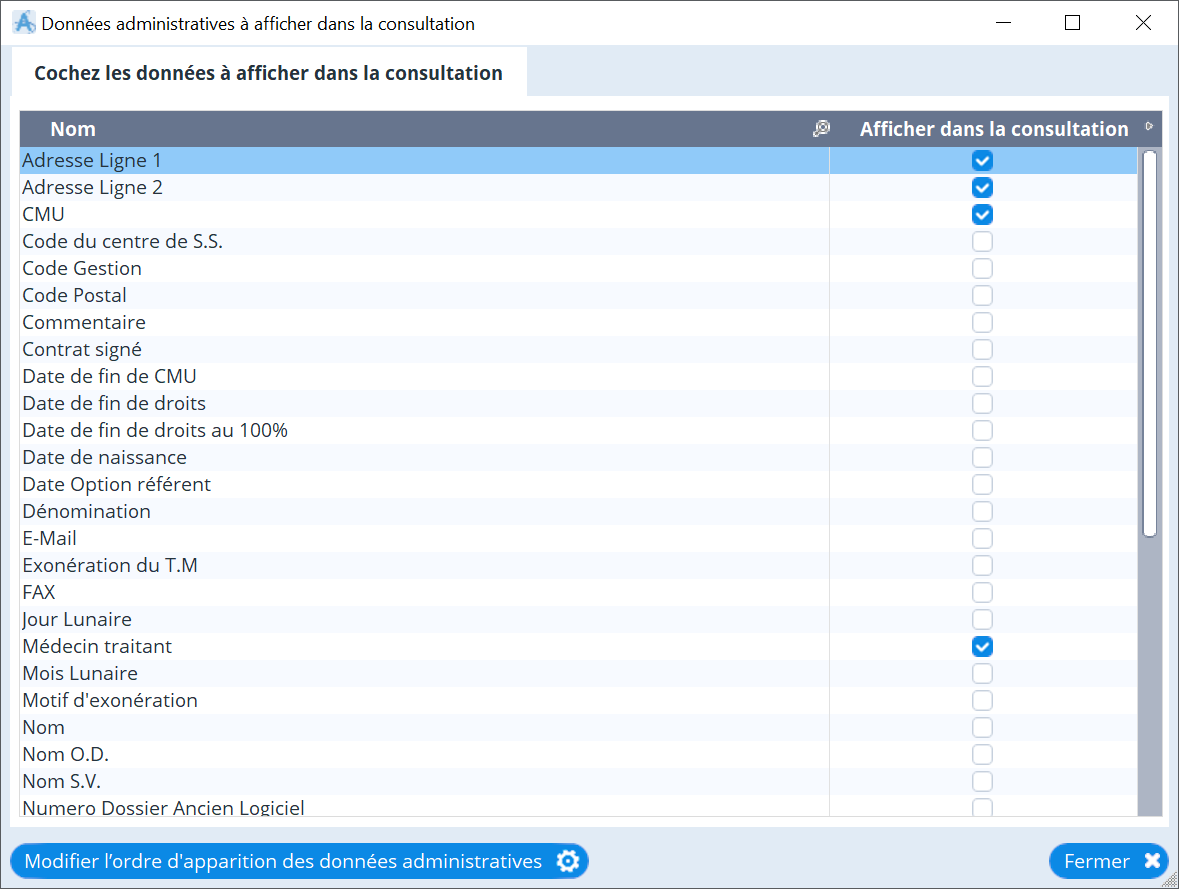Viewport: 1179px width, 889px height.
Task: Click the gear icon on Modifier l'ordre button
Action: 568,861
